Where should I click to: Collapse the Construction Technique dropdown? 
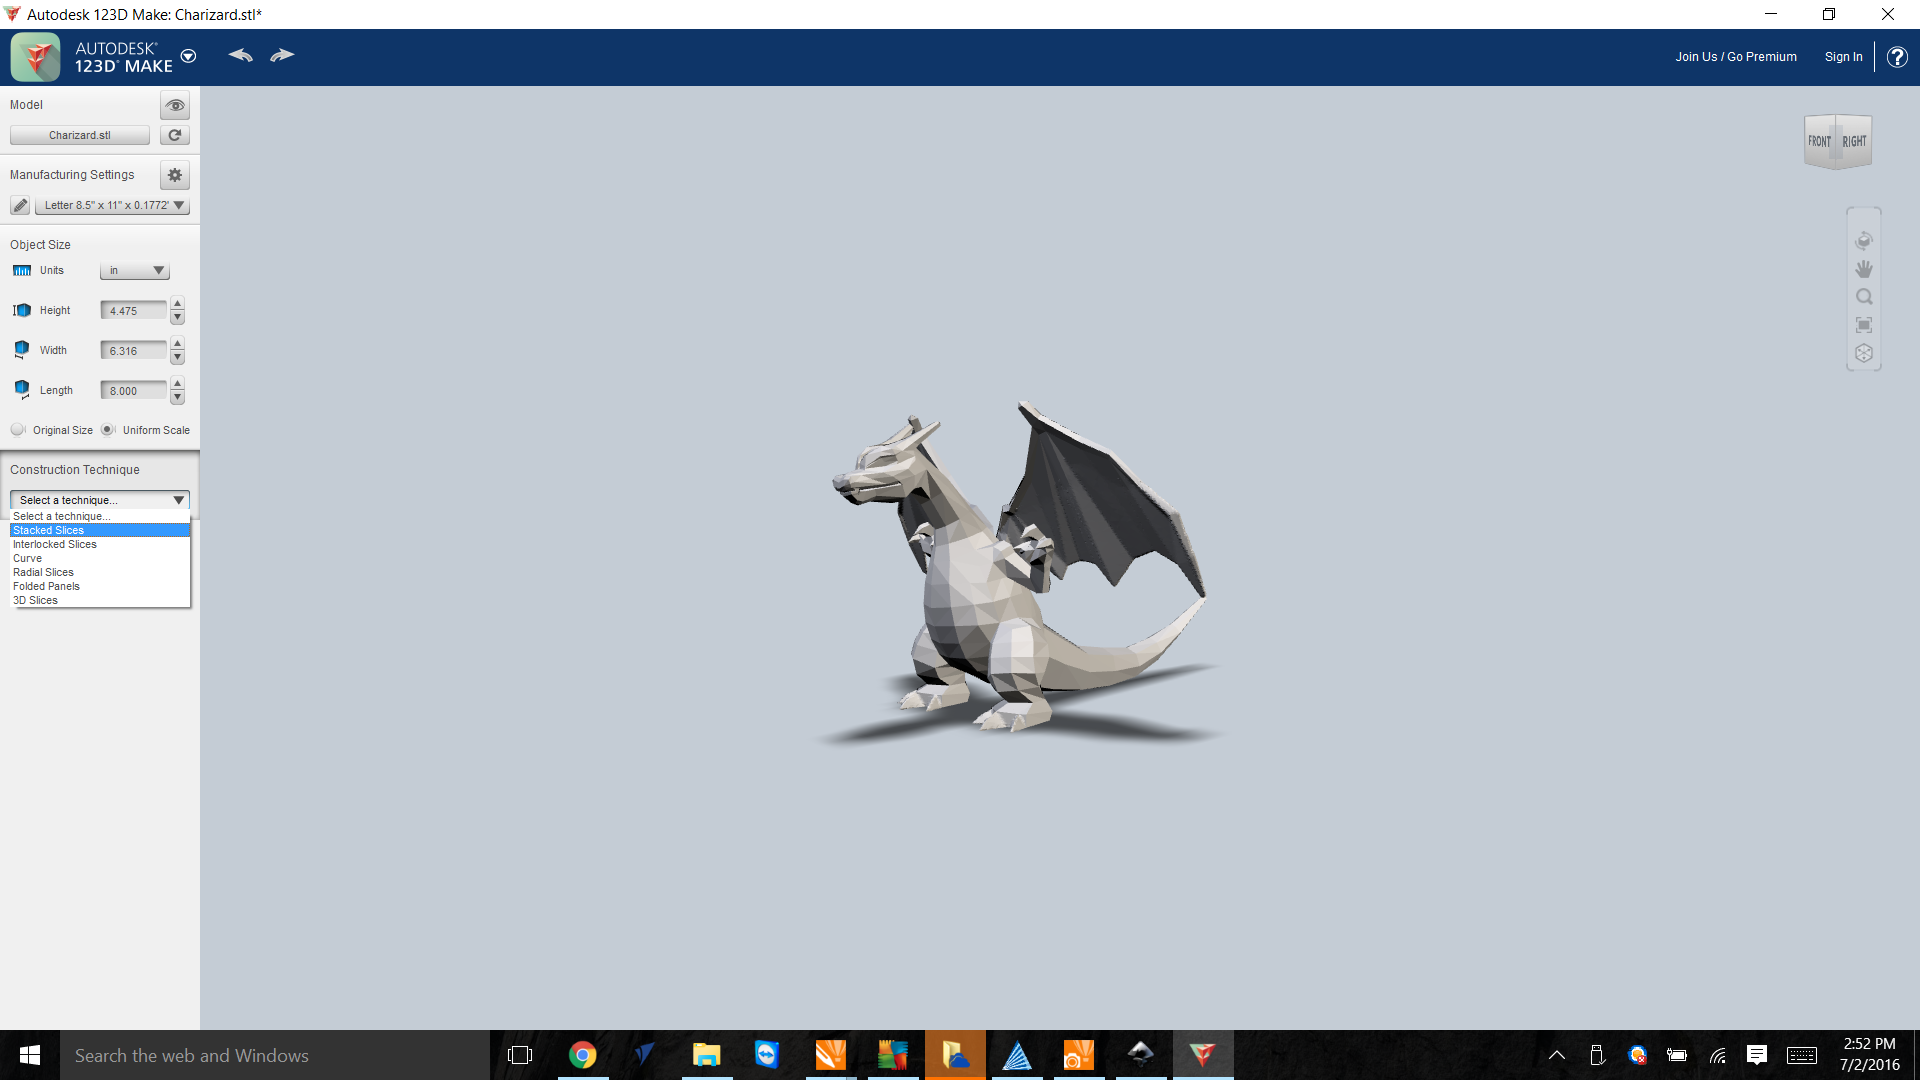100,500
